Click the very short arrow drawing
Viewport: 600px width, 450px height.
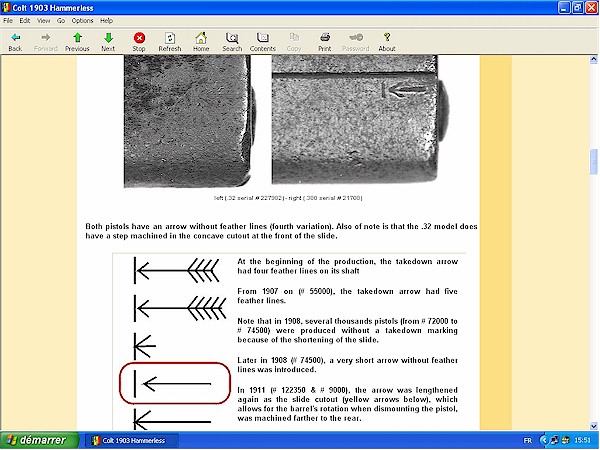coord(145,346)
